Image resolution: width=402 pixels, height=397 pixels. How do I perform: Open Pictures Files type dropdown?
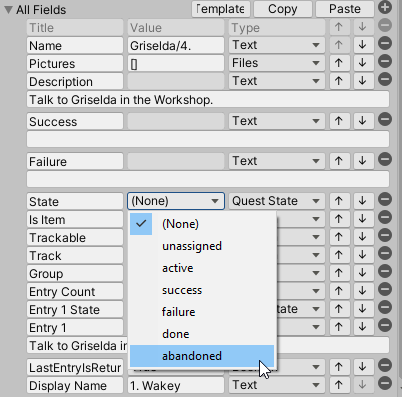(277, 63)
